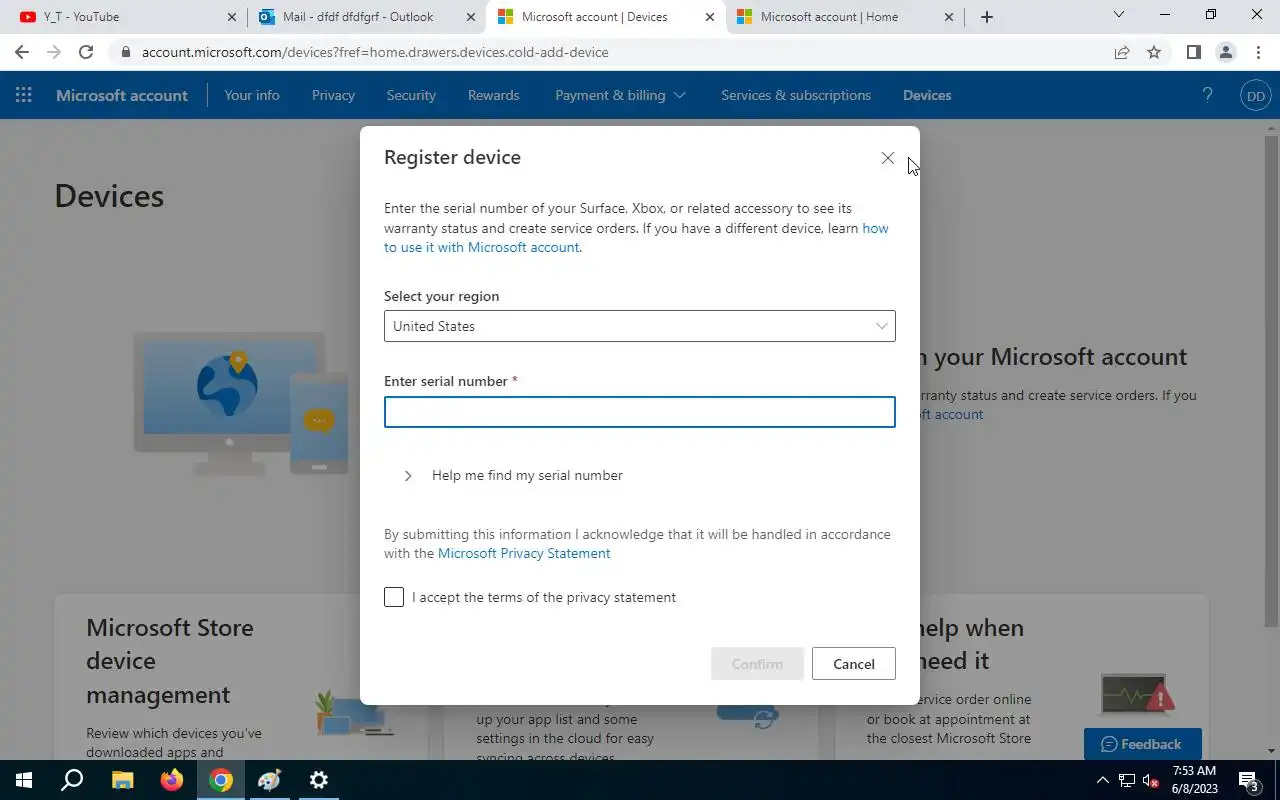Image resolution: width=1280 pixels, height=800 pixels.
Task: Expand Payment & billing menu
Action: tap(620, 95)
